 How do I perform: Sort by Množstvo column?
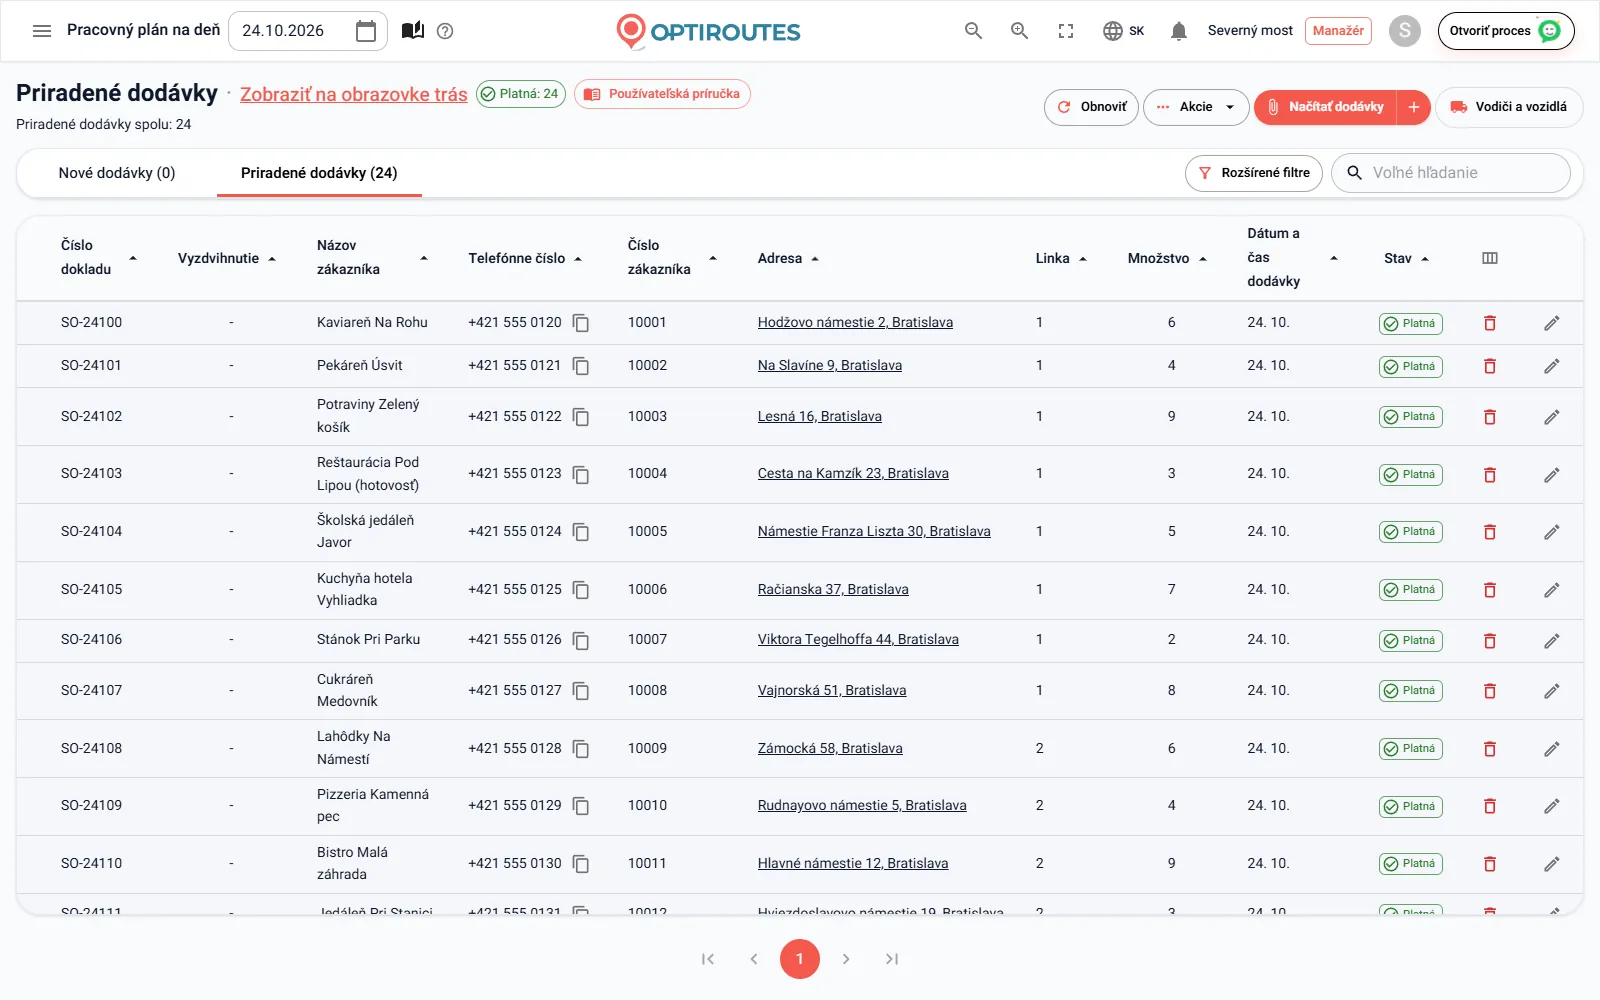pyautogui.click(x=1167, y=258)
